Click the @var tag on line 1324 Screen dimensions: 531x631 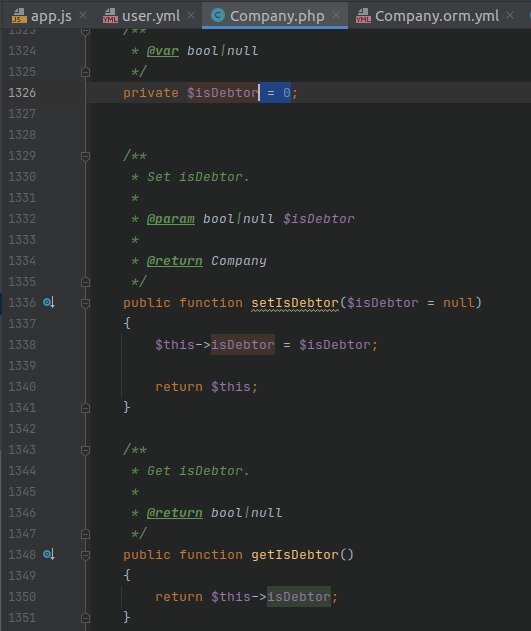[163, 51]
